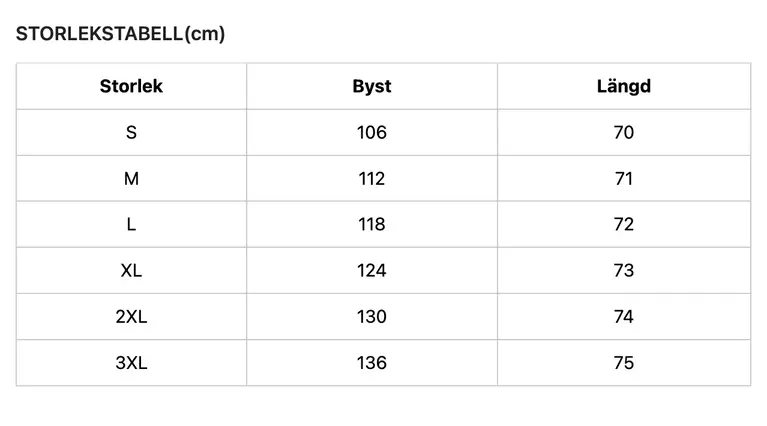Image resolution: width=767 pixels, height=426 pixels.
Task: Click the STORLEKSTABELL(cm) heading
Action: [x=120, y=34]
